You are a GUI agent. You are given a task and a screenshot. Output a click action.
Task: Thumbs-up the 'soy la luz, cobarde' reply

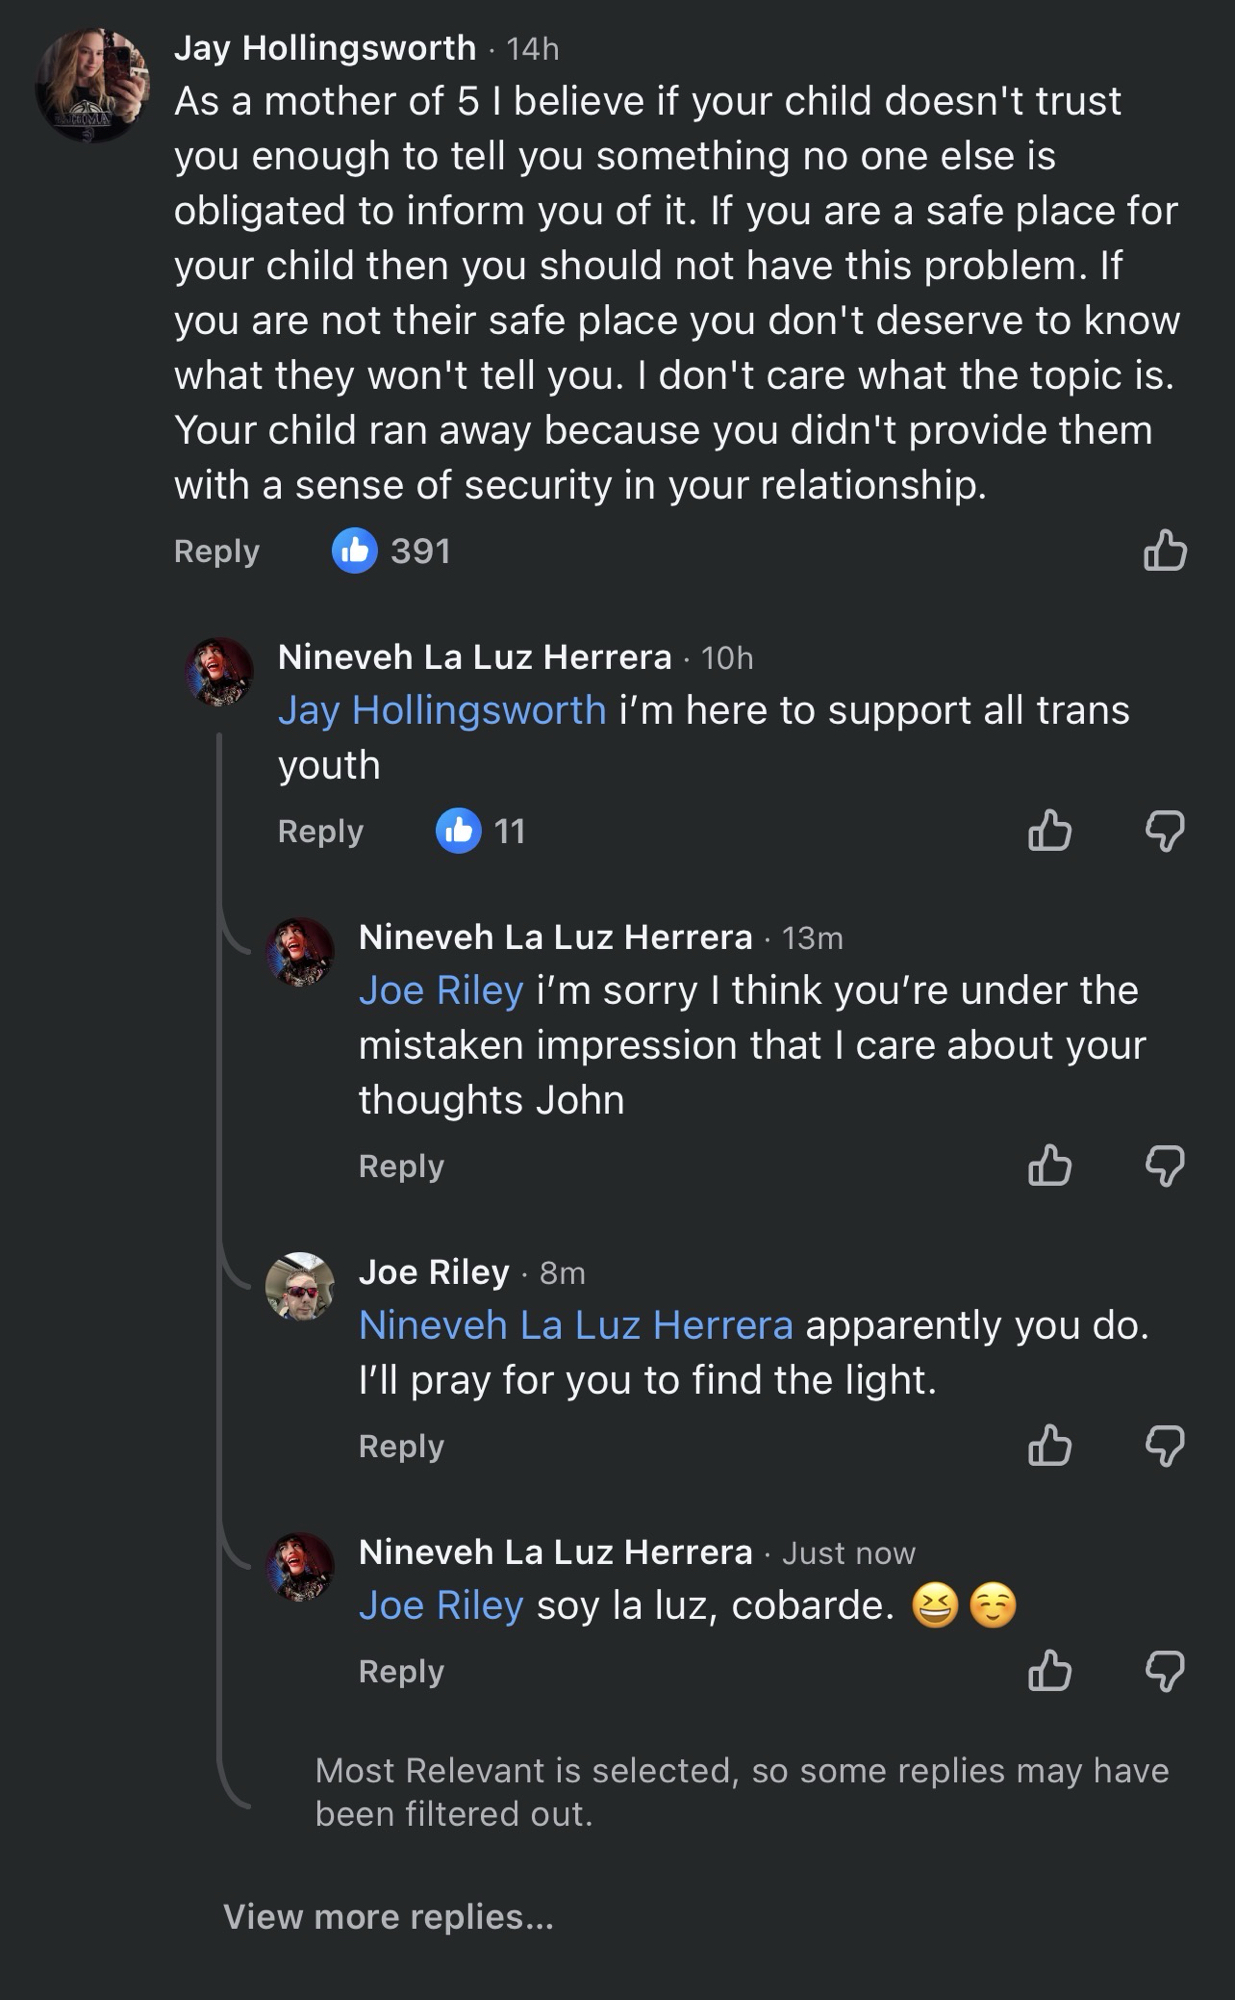pyautogui.click(x=1050, y=1671)
